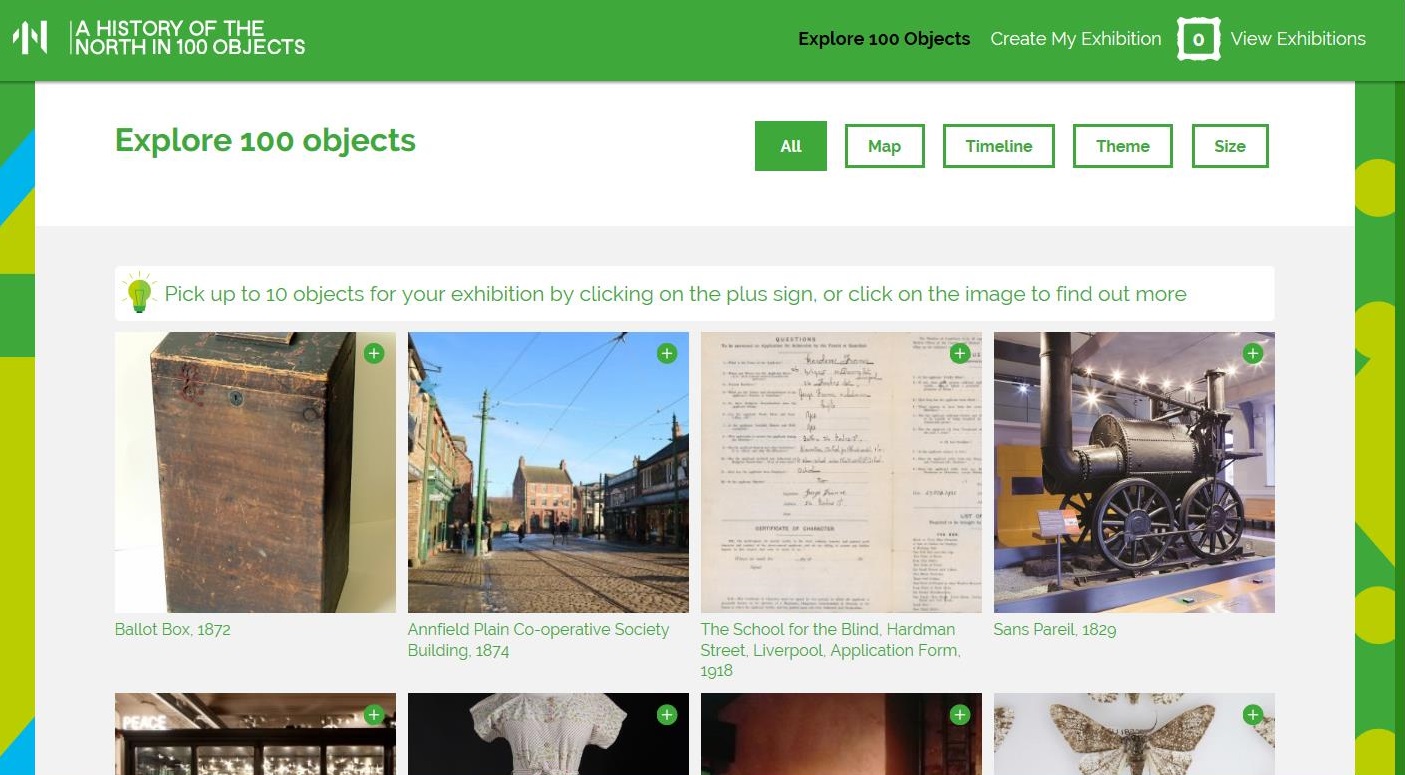The width and height of the screenshot is (1405, 775).
Task: Open the moth specimen thumbnail
Action: pos(1134,734)
